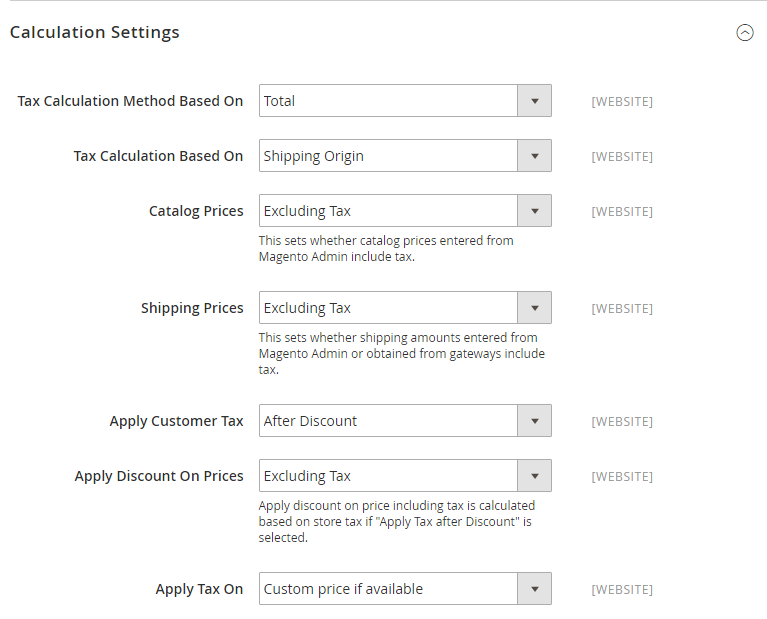Click [WEBSITE] scope beside Tax Calculation Method
Viewport: 767px width, 619px height.
622,101
